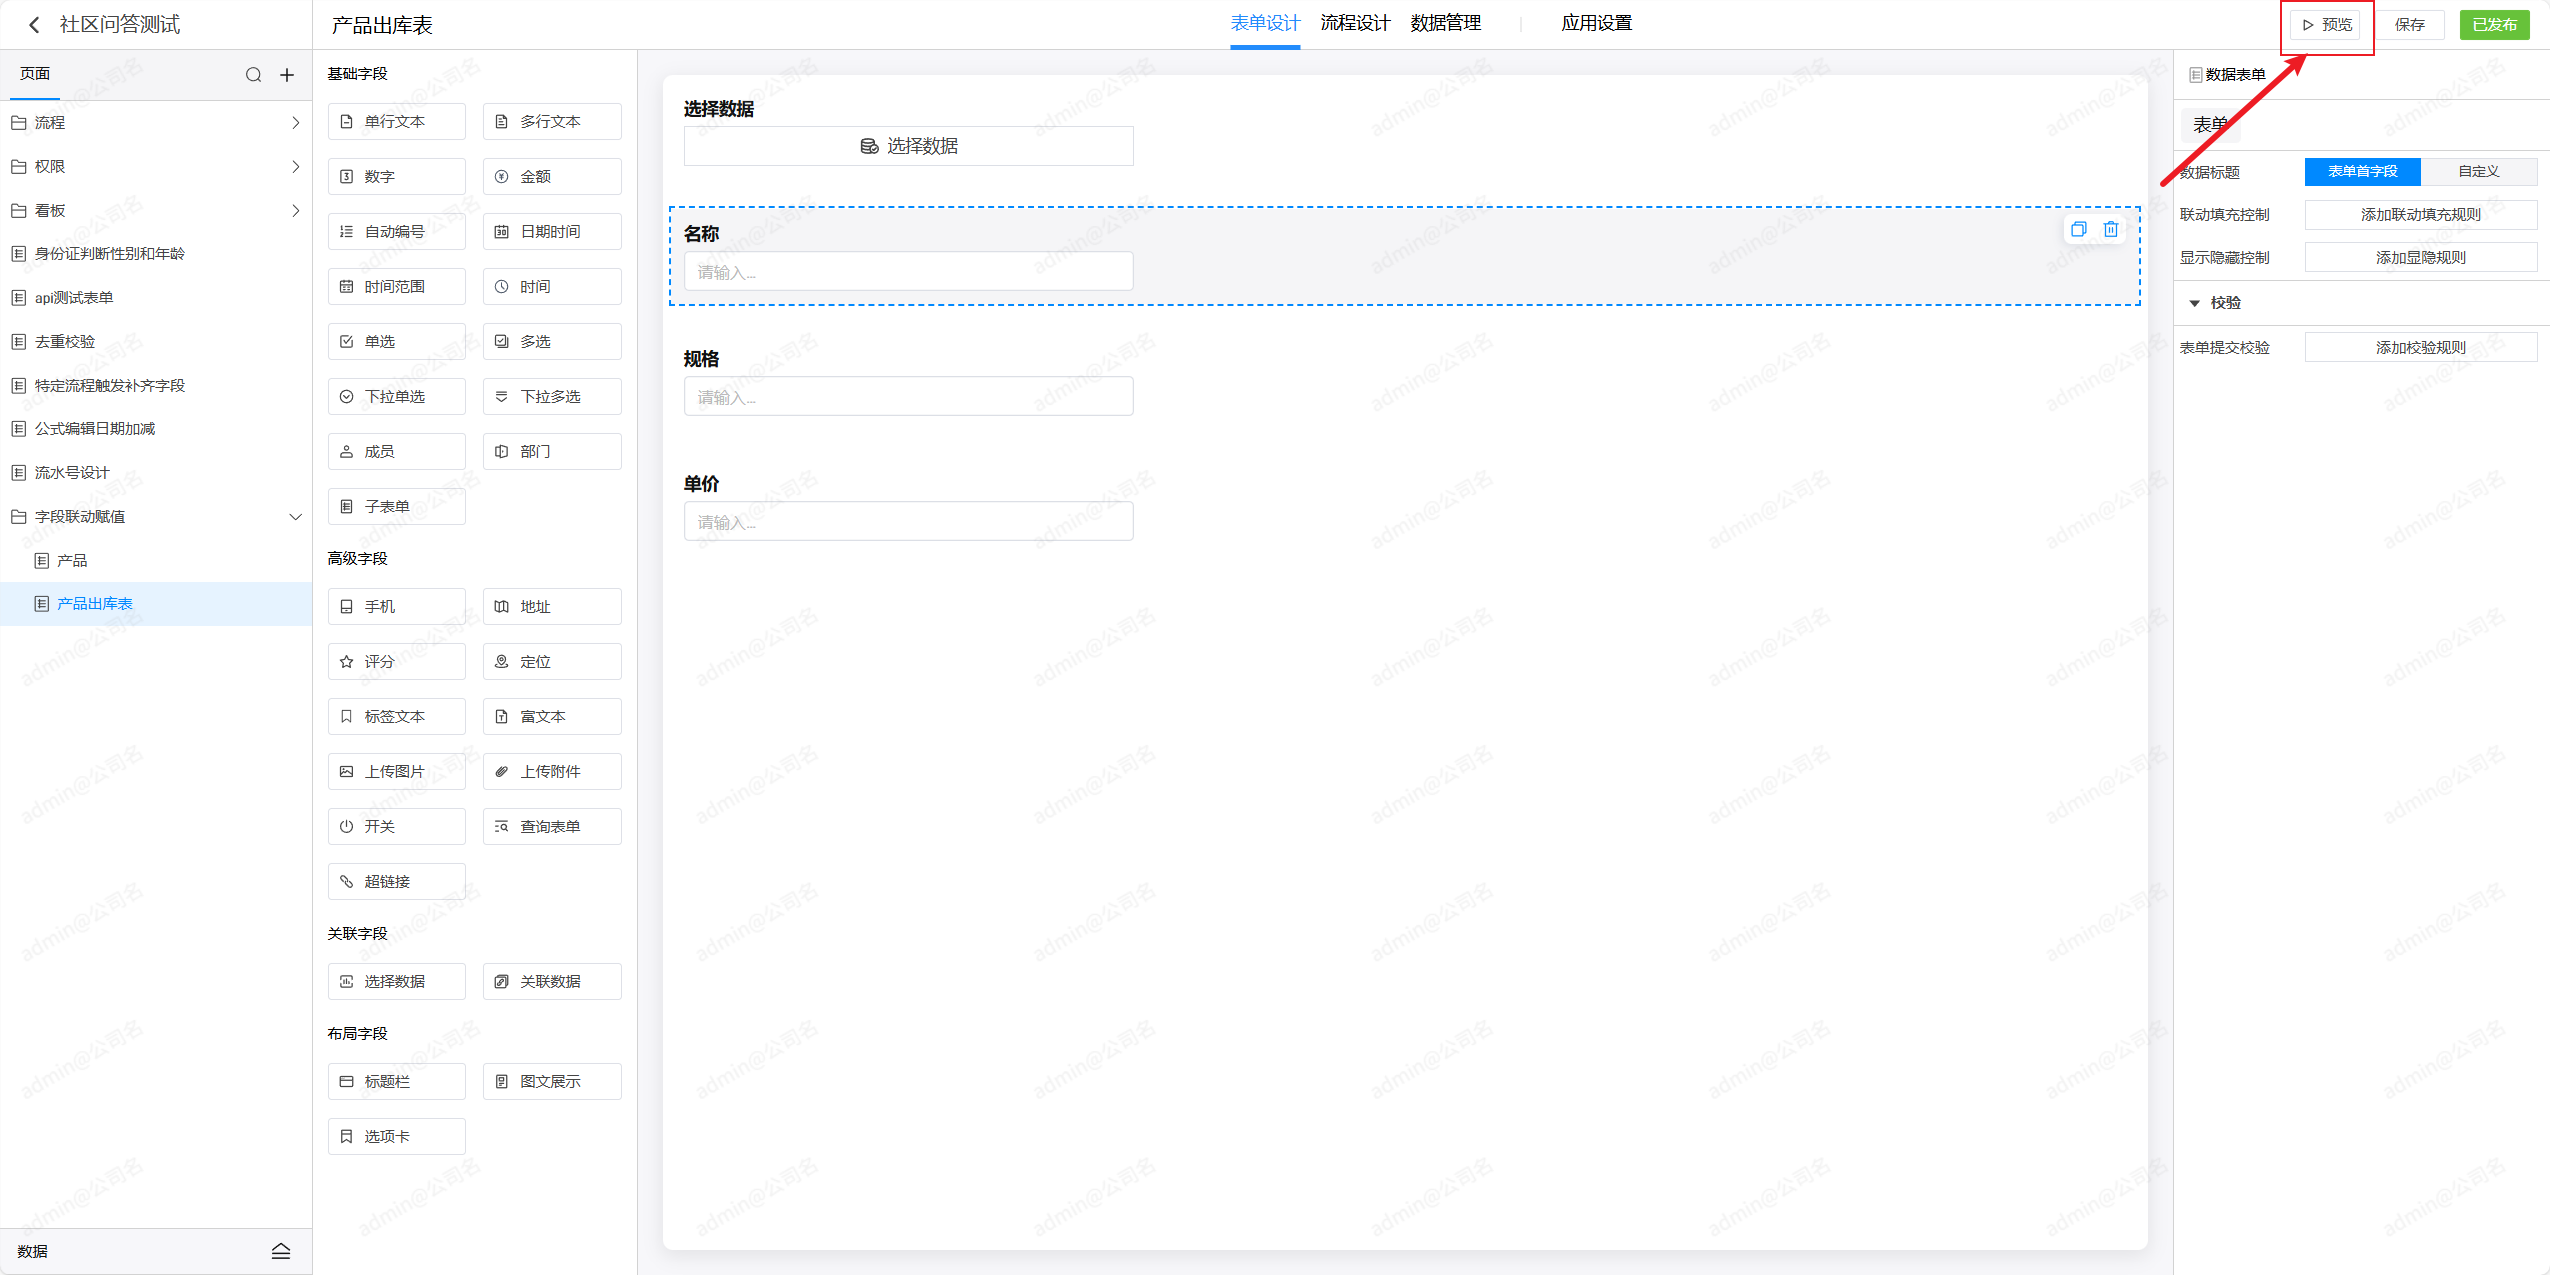2550x1275 pixels.
Task: Pick the 上传图片 field component
Action: click(396, 771)
